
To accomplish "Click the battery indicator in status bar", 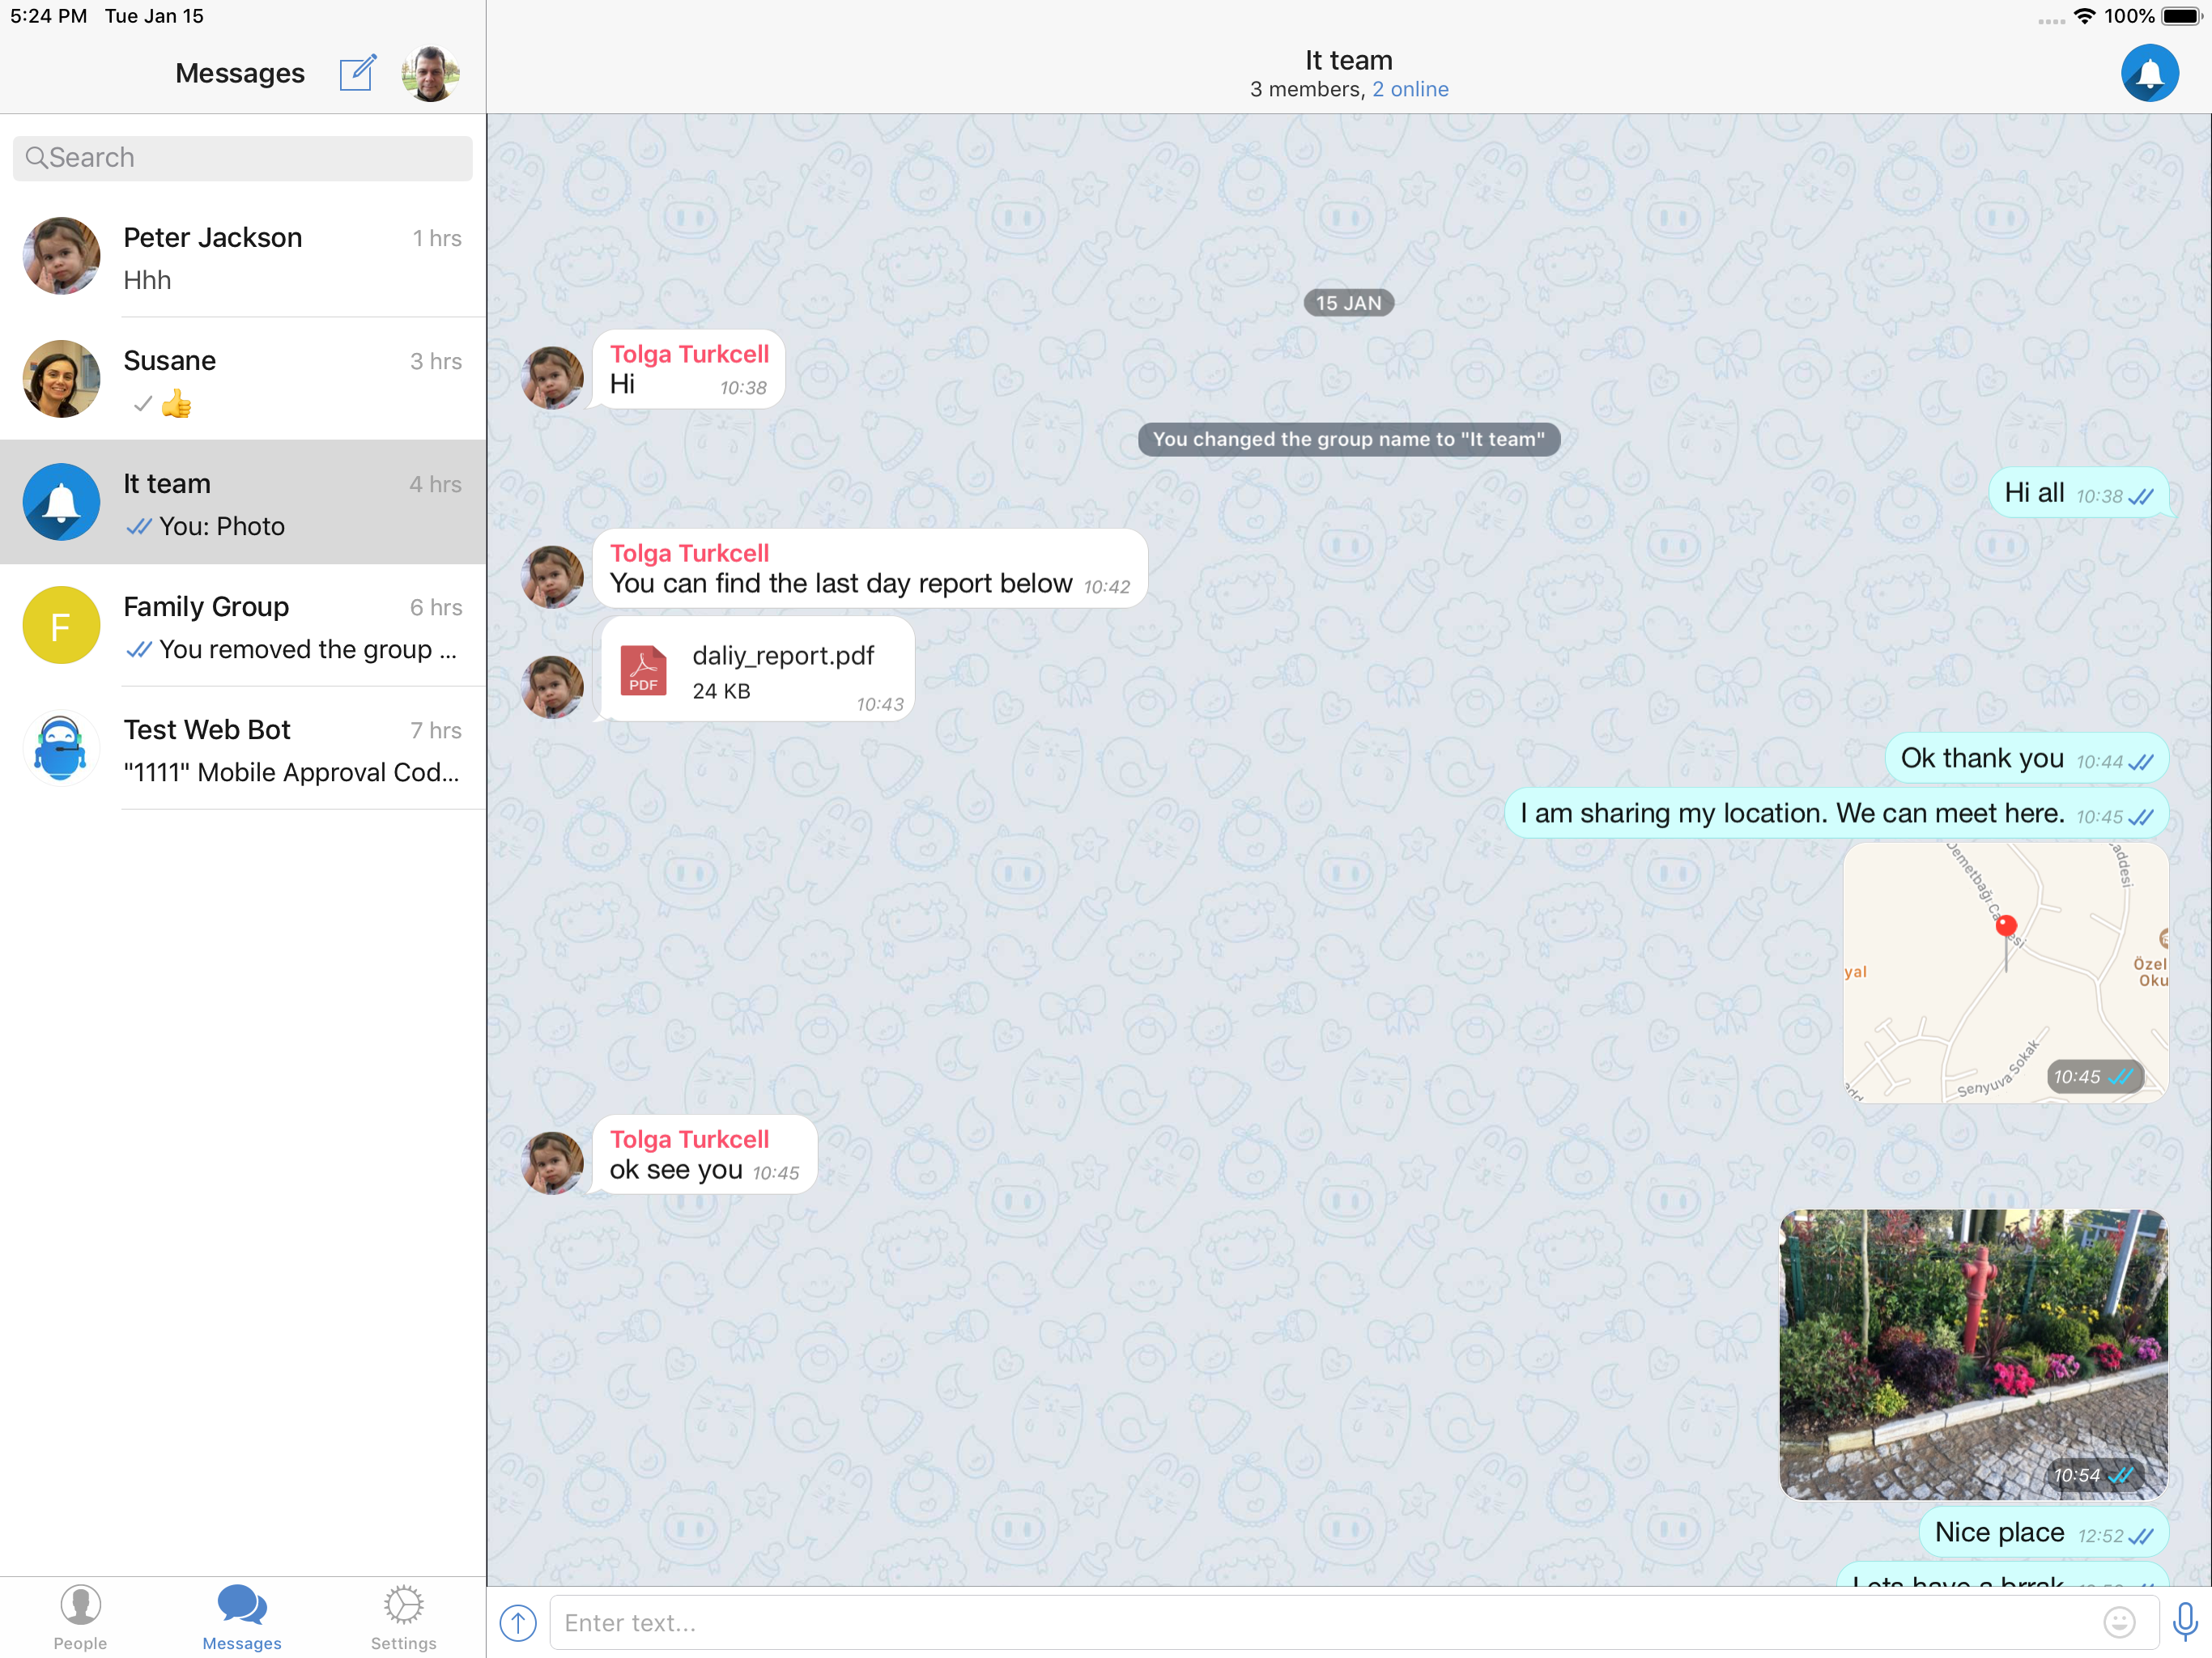I will tap(2181, 16).
